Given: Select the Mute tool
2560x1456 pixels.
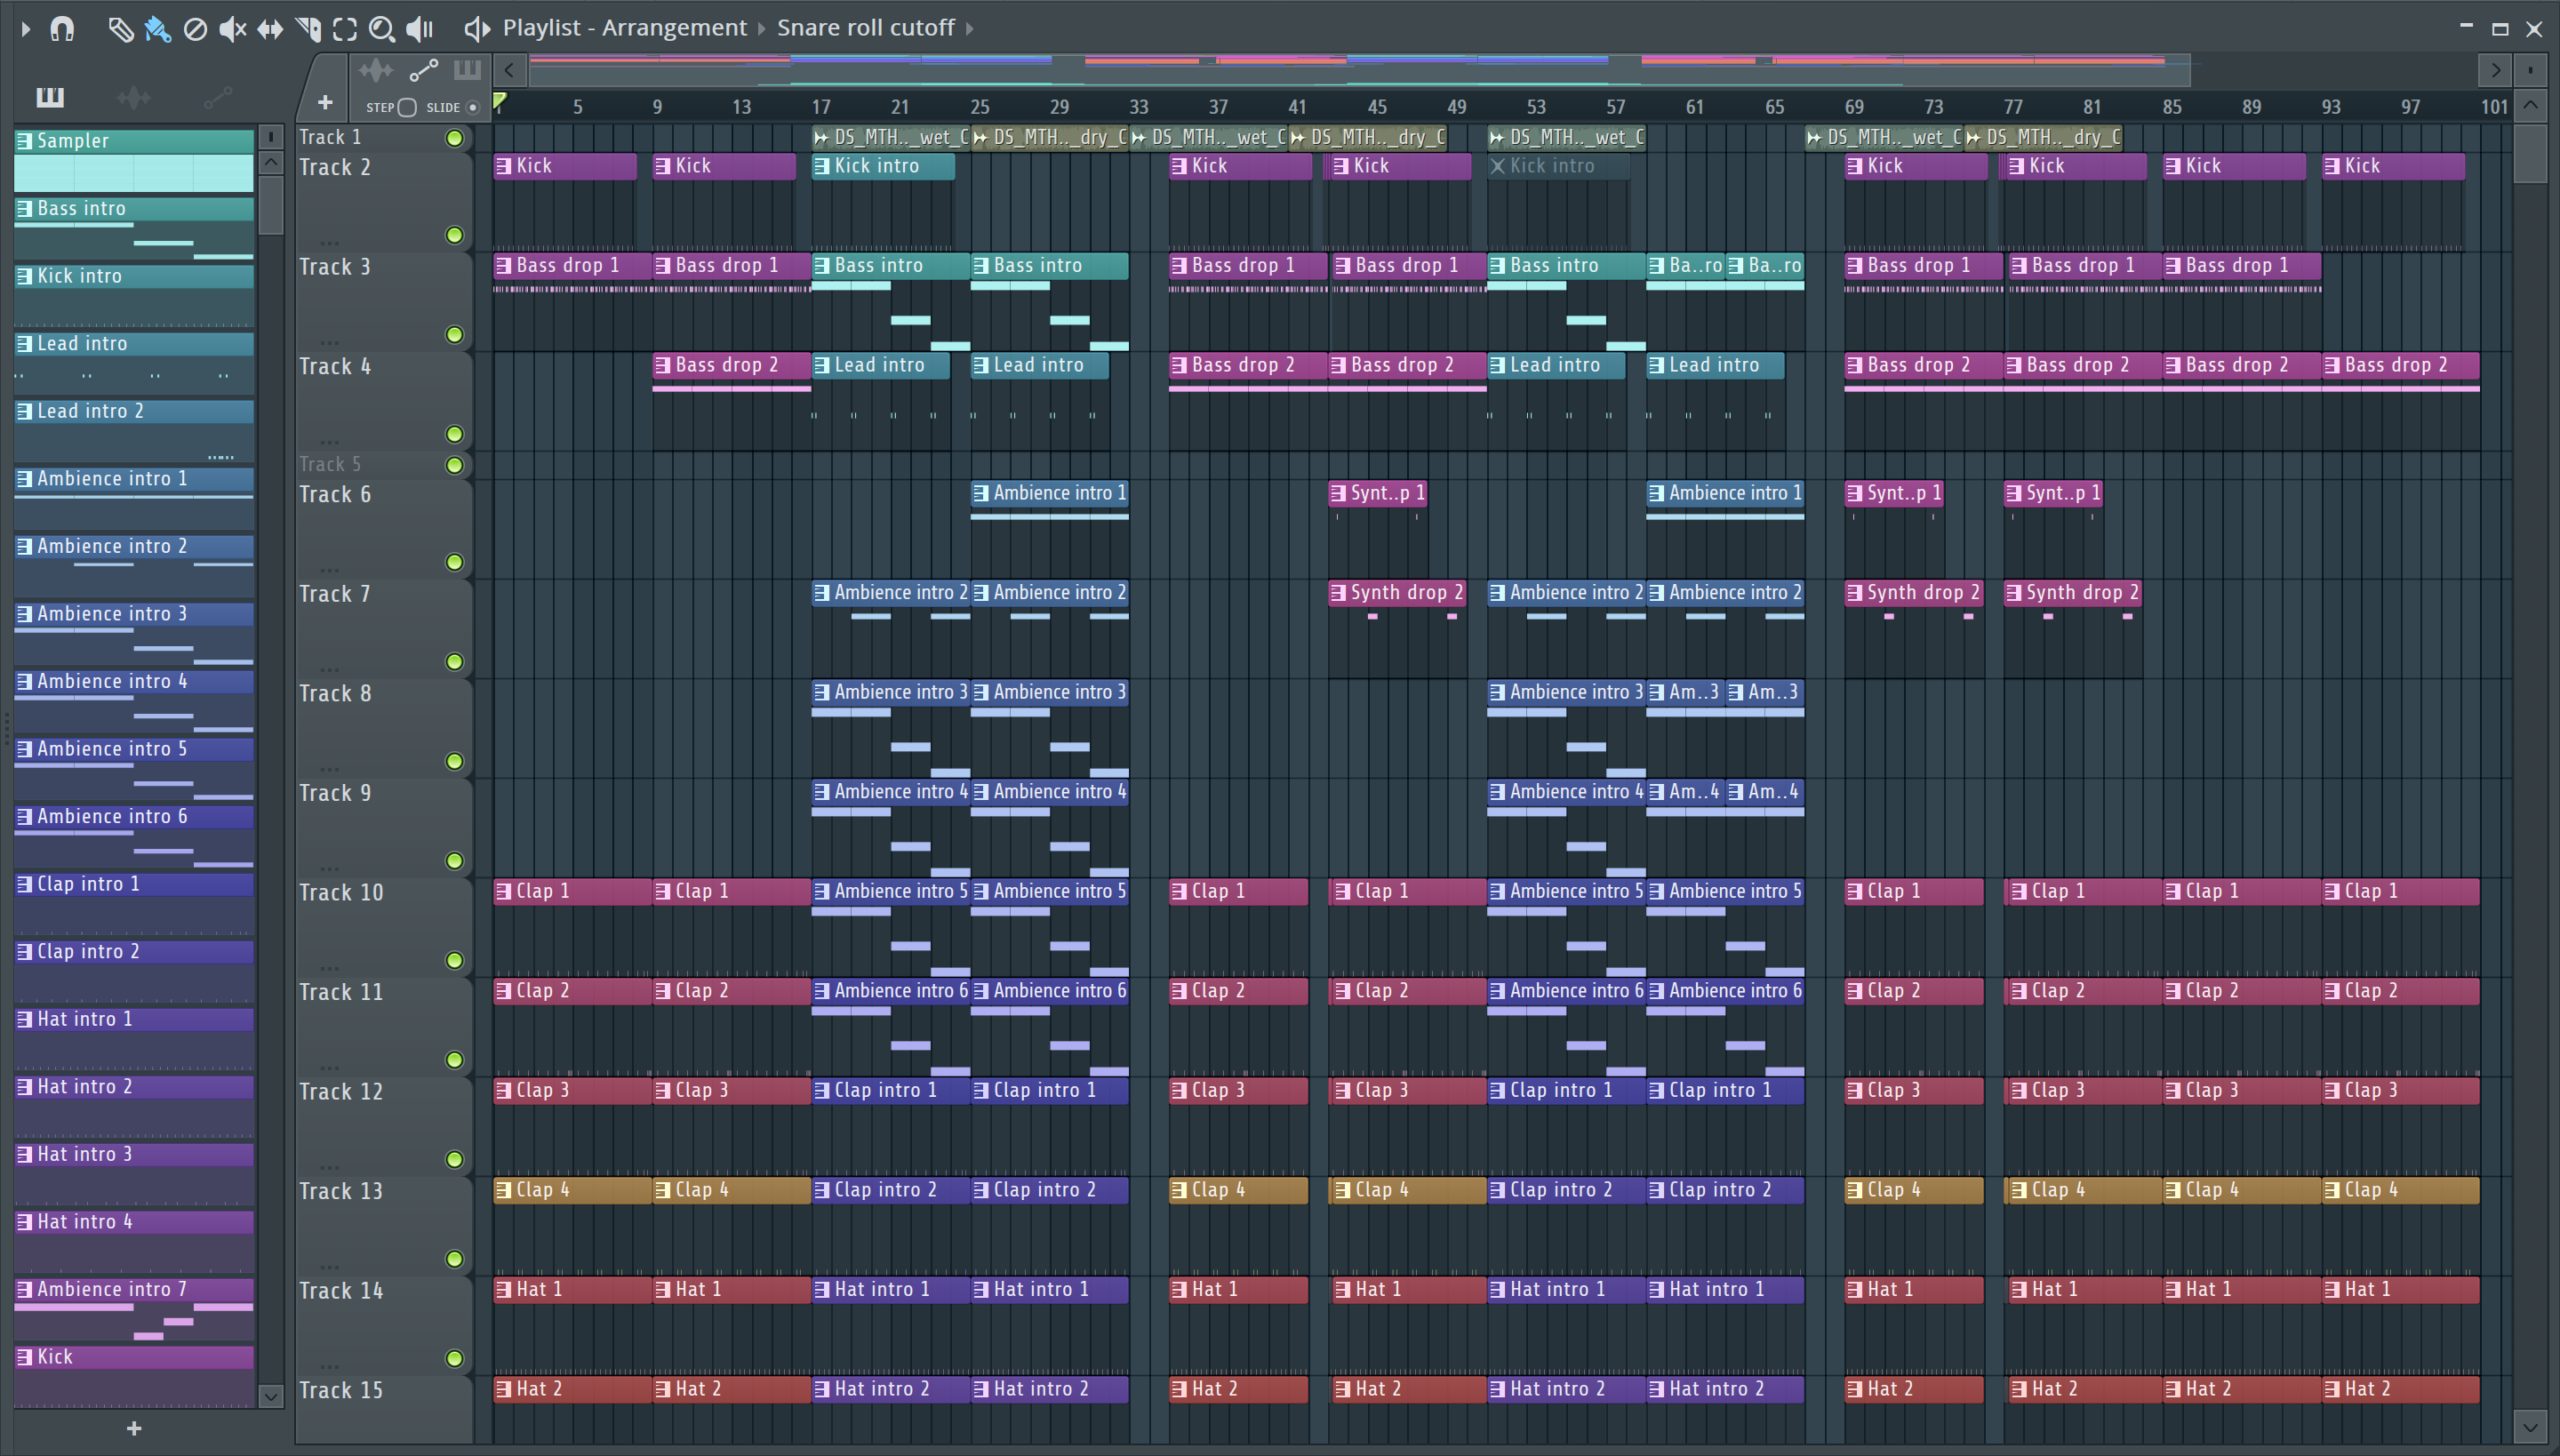Looking at the screenshot, I should [x=232, y=28].
